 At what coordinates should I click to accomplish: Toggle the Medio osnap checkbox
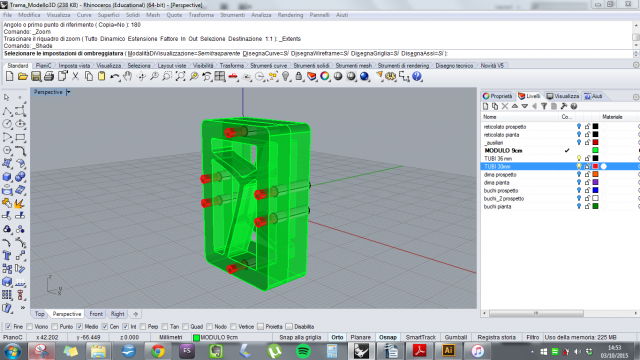80,327
